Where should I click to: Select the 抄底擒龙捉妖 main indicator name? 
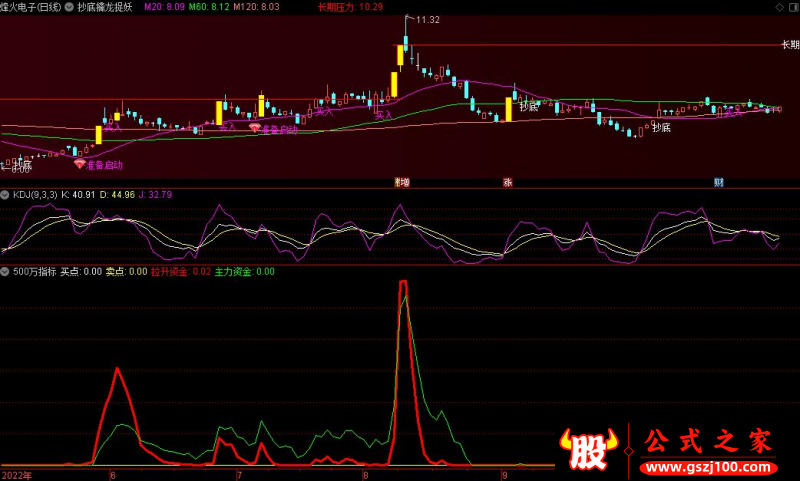105,6
